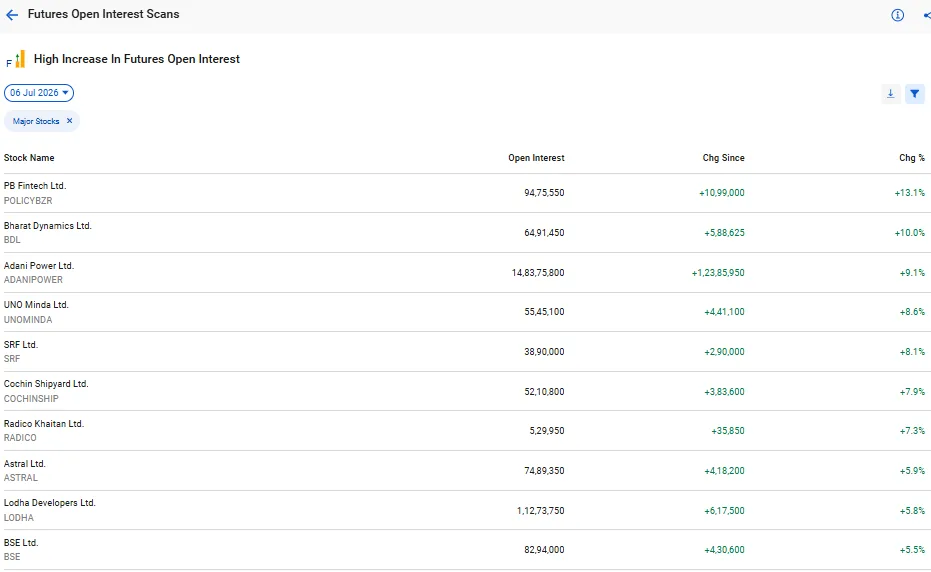This screenshot has width=931, height=572.
Task: Click change value +3,83,600
Action: pyautogui.click(x=724, y=391)
